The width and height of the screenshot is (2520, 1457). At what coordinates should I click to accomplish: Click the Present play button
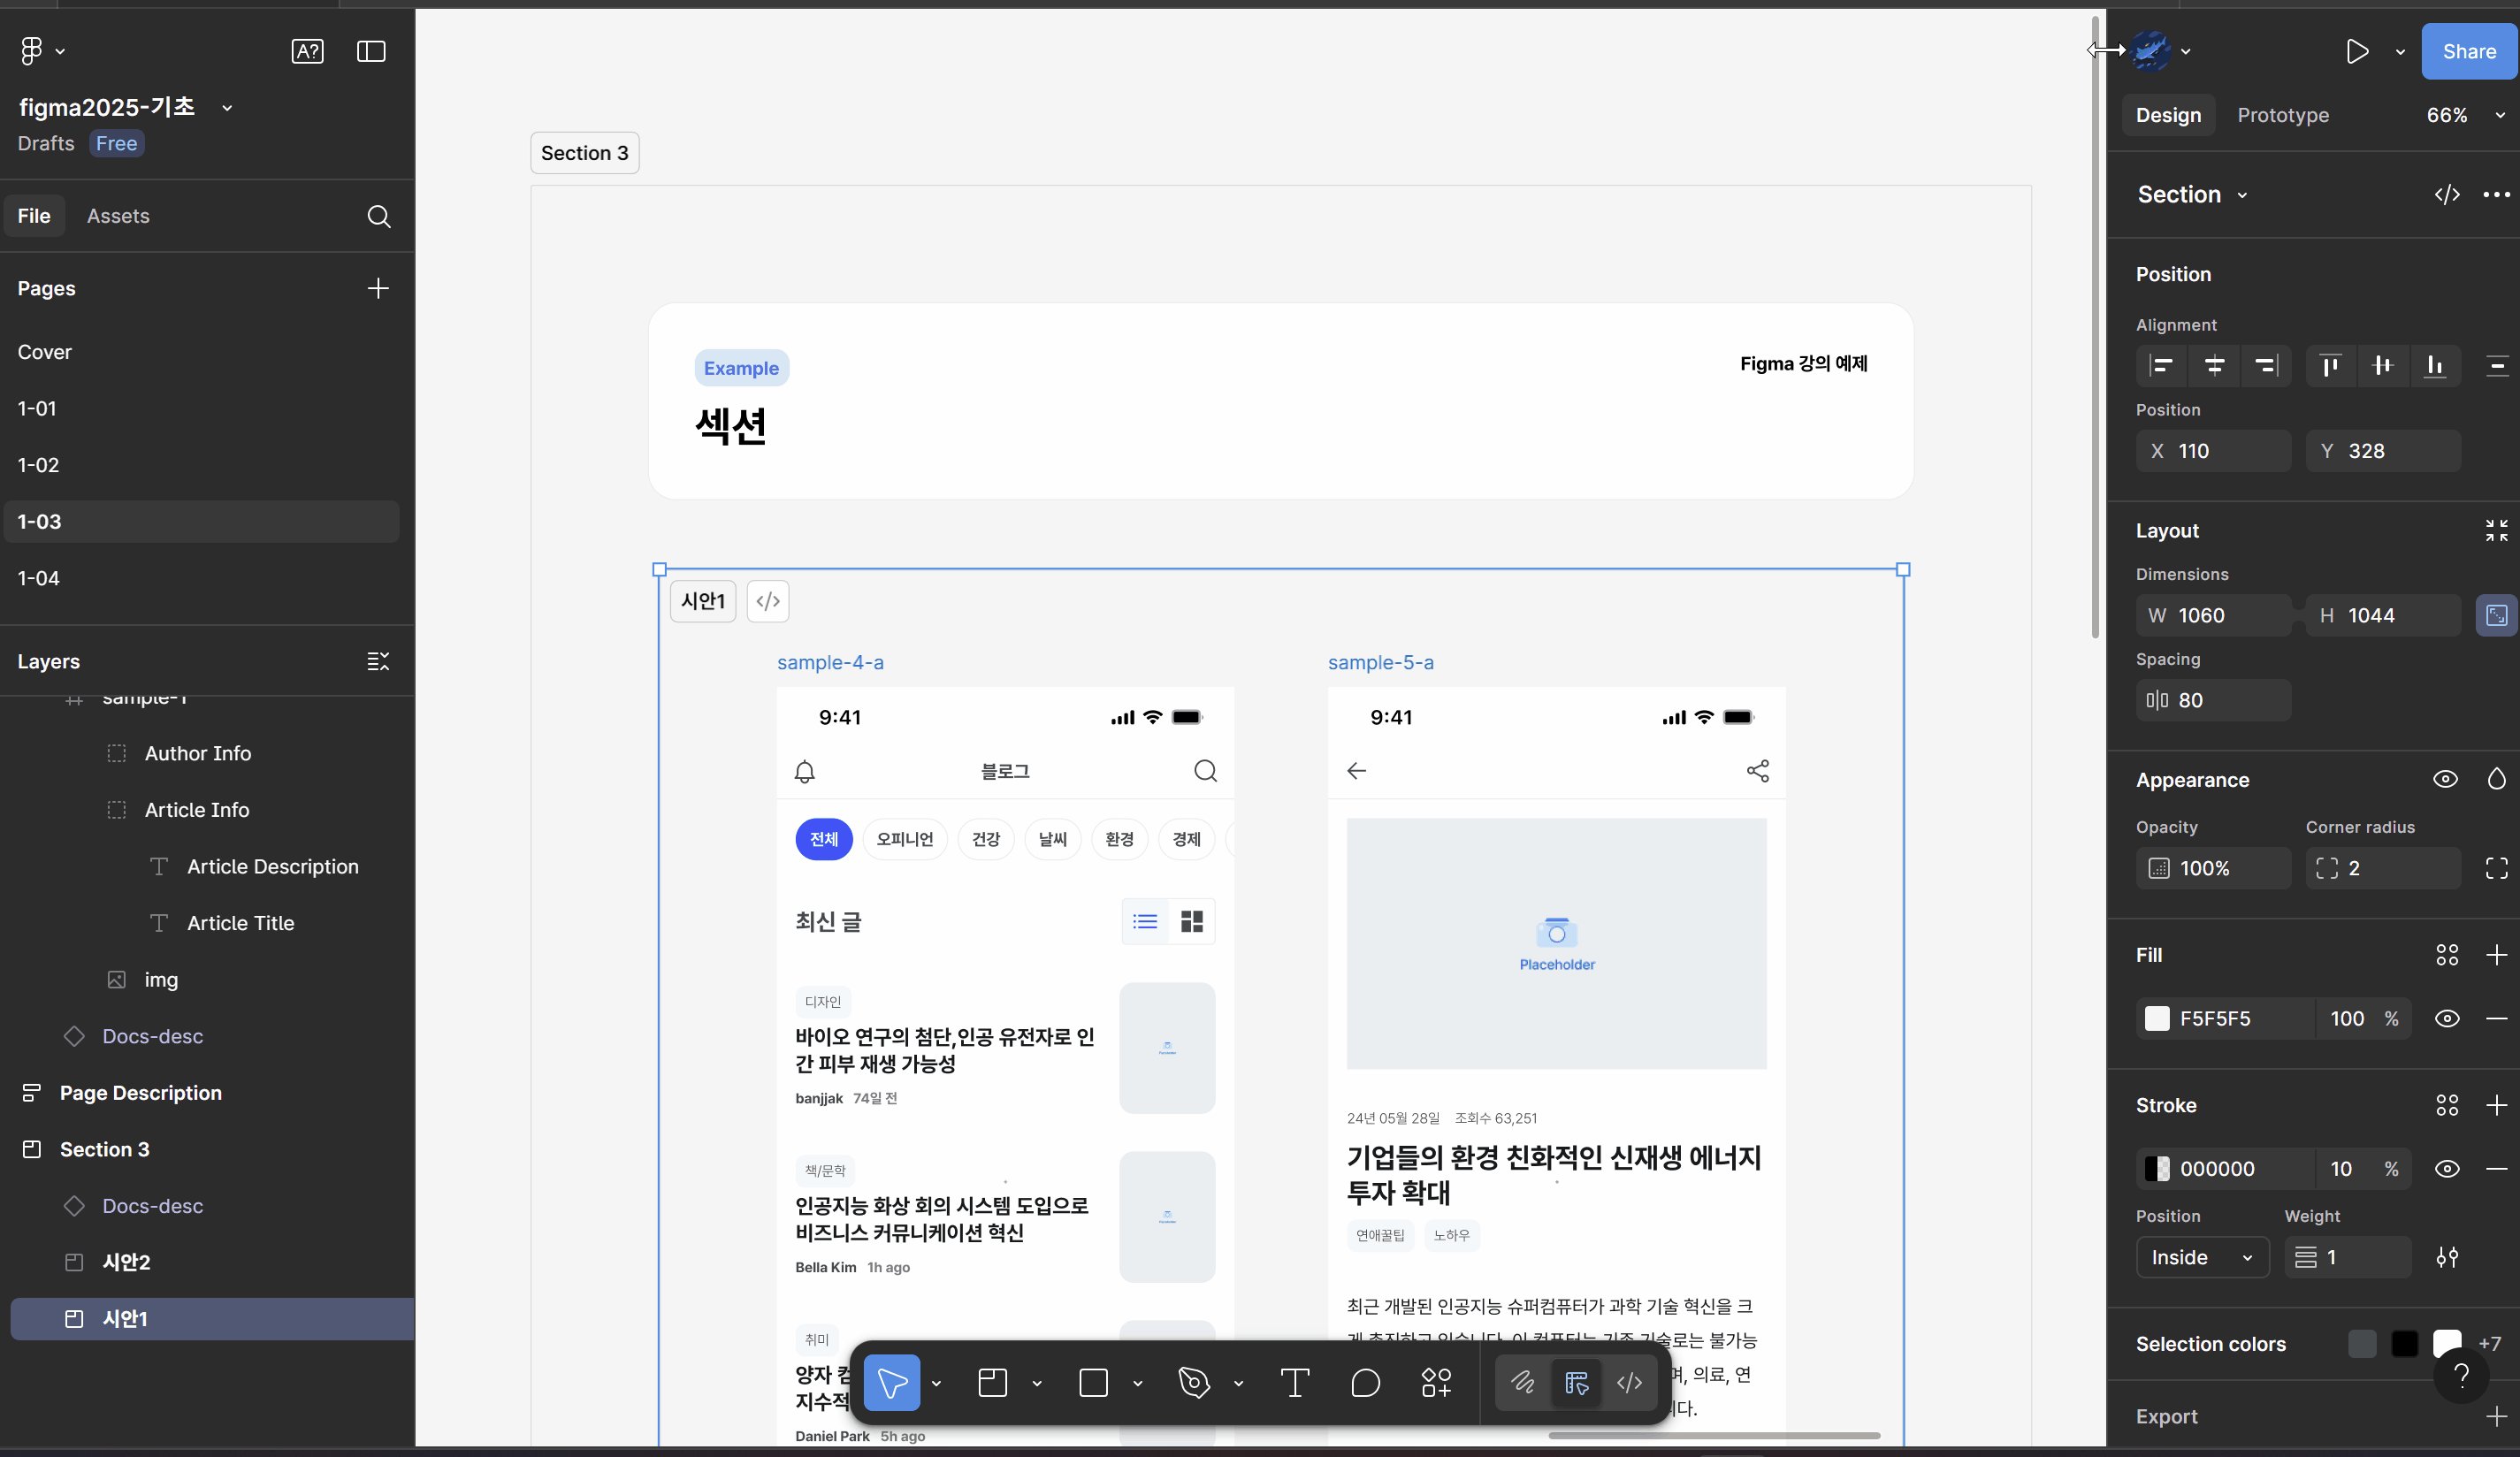pos(2357,51)
